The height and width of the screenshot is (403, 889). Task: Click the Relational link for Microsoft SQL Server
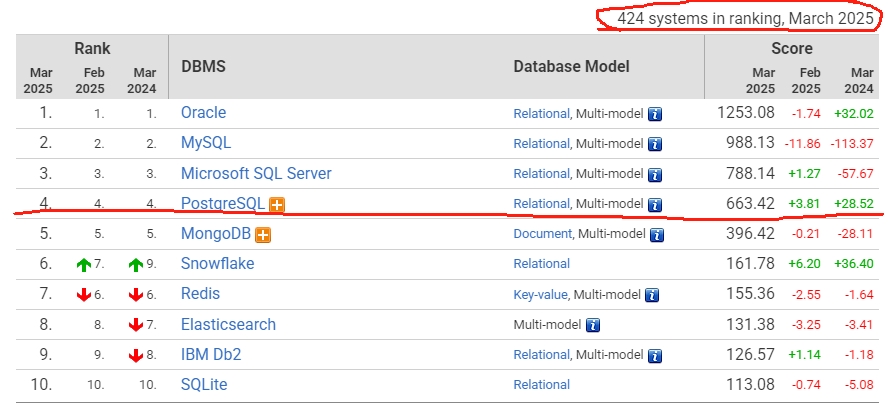coord(541,173)
